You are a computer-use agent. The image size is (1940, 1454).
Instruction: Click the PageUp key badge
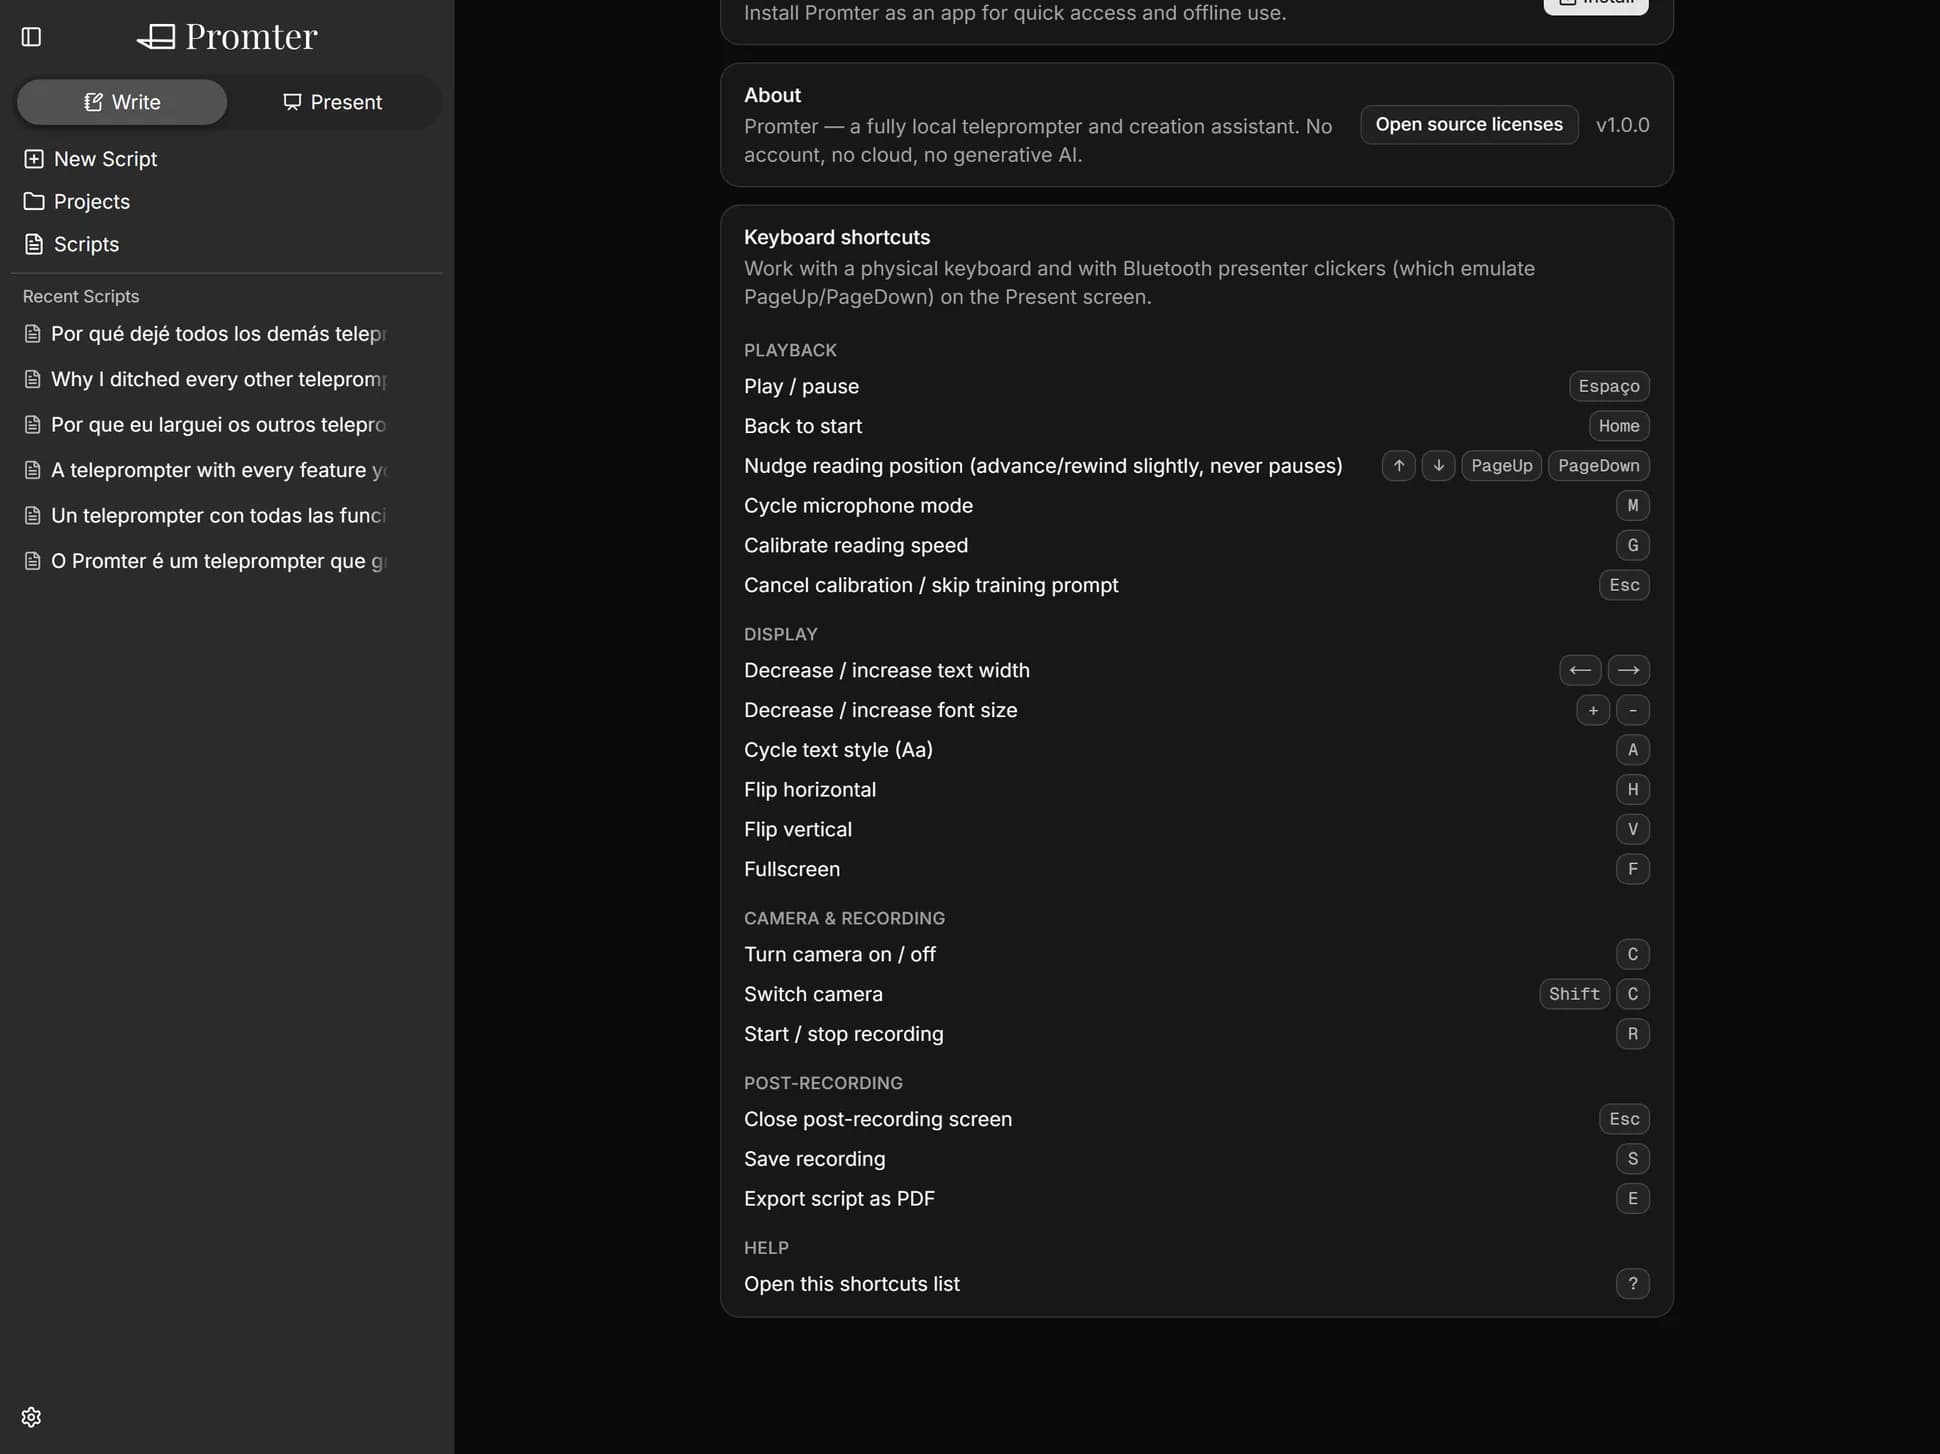coord(1501,466)
